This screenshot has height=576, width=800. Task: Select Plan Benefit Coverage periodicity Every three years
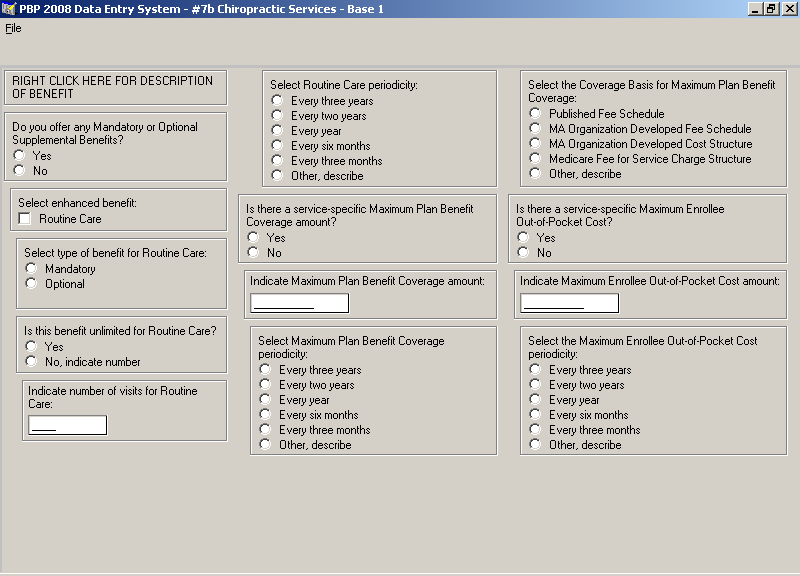[265, 369]
